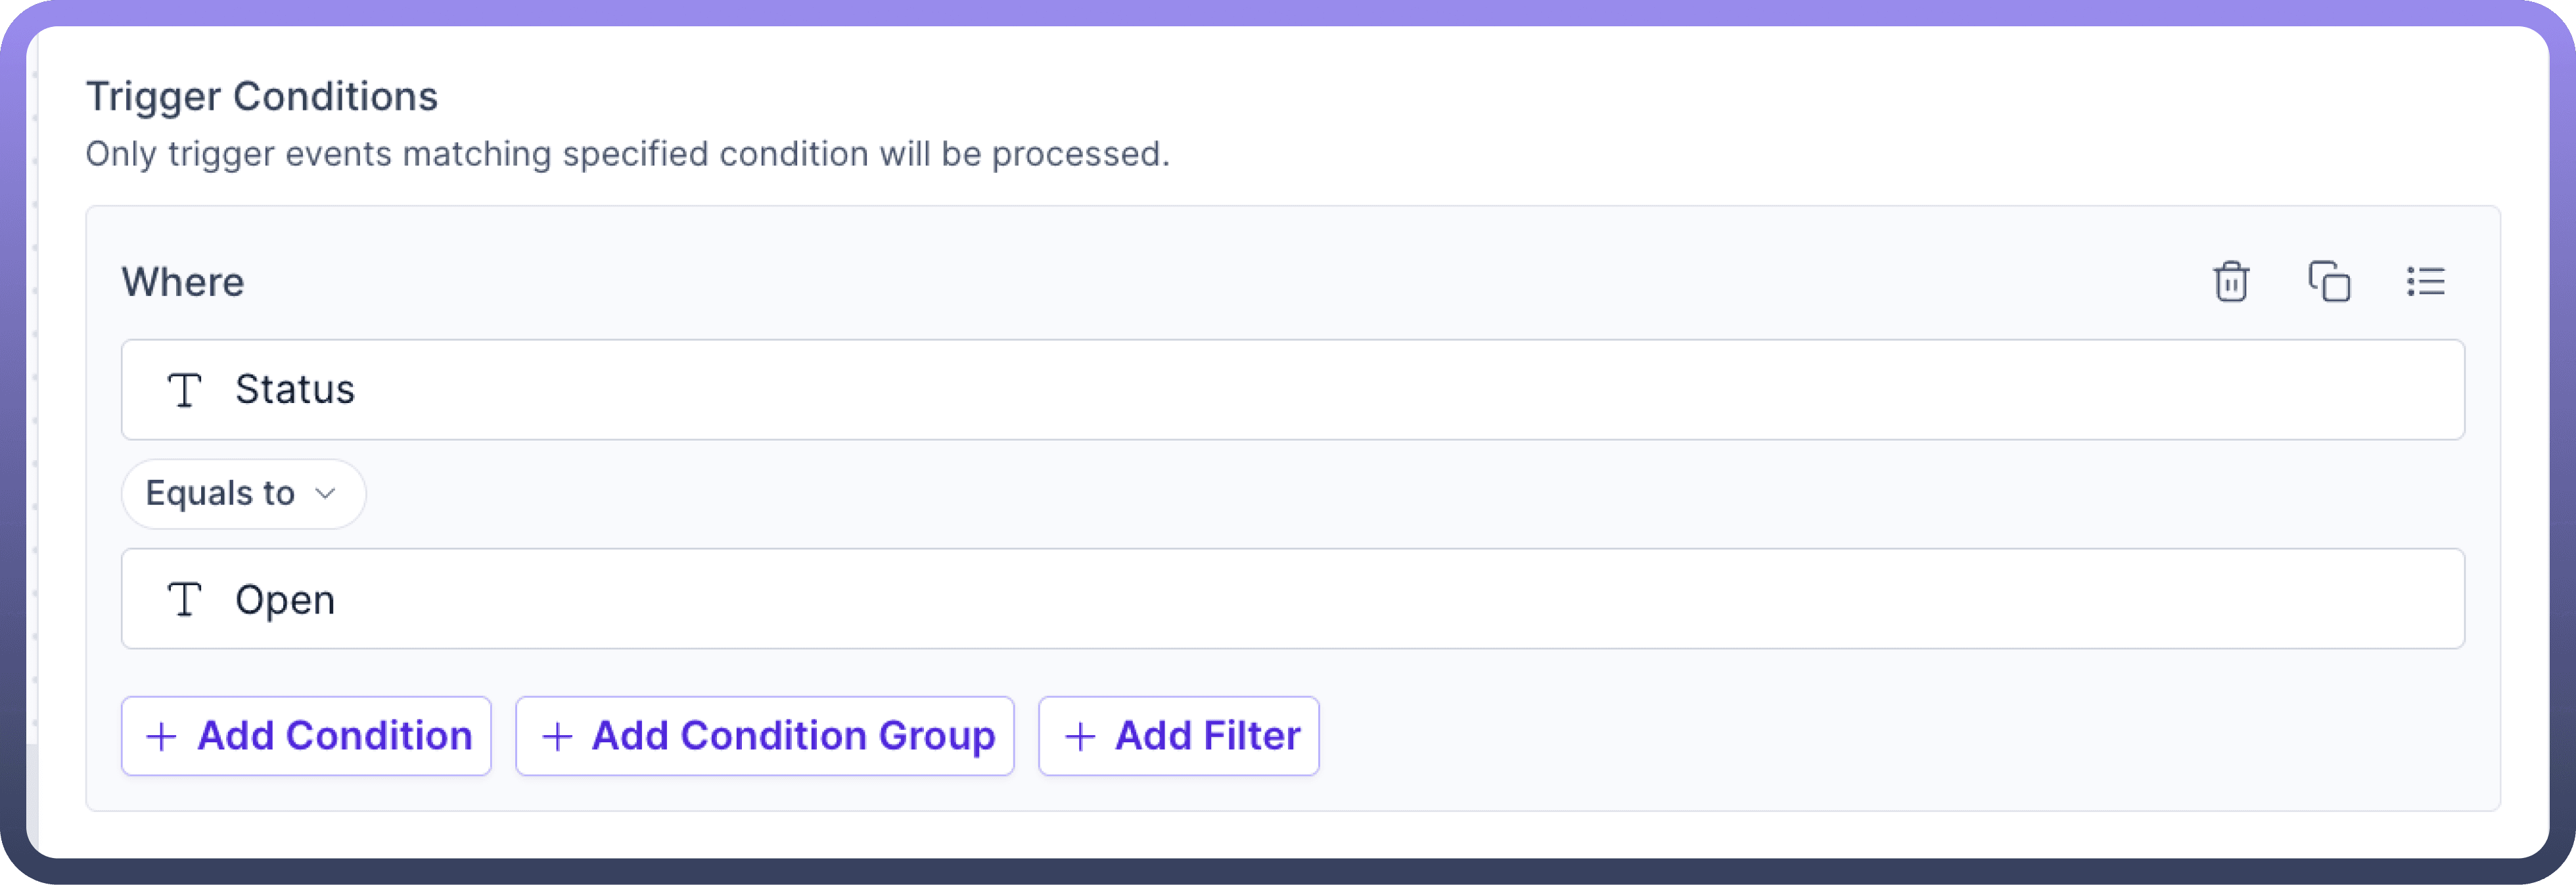Viewport: 2576px width, 885px height.
Task: Expand the chevron next to Equals to
Action: (x=325, y=494)
